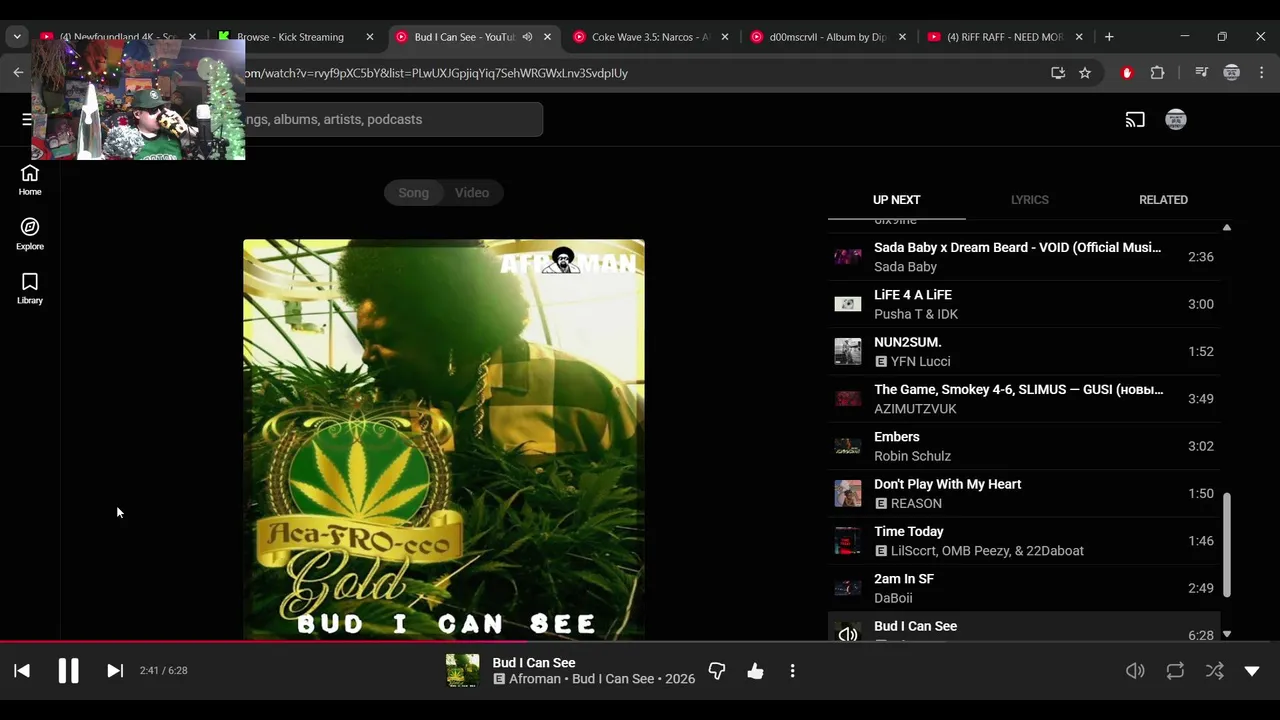Toggle repeat mode
The width and height of the screenshot is (1280, 720).
1175,671
